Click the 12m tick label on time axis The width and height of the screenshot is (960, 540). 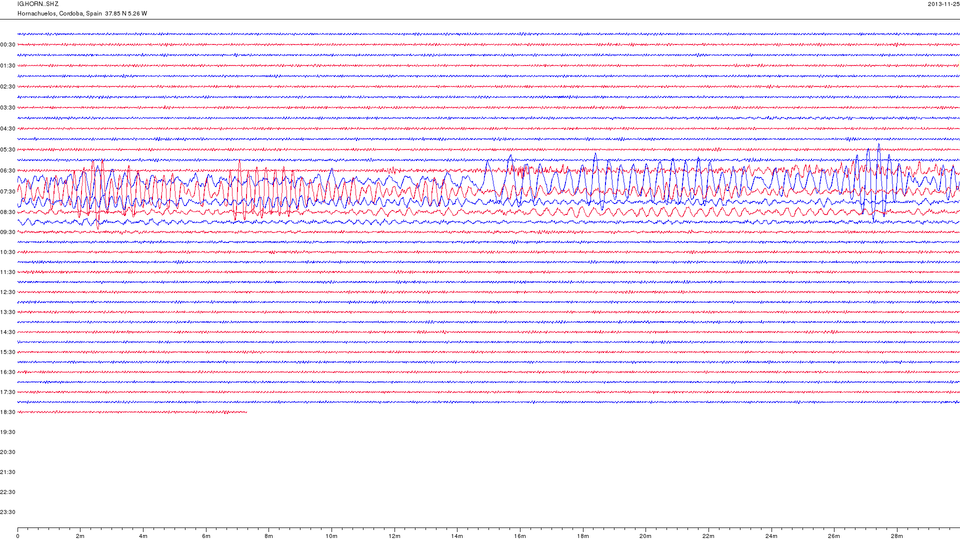(394, 536)
